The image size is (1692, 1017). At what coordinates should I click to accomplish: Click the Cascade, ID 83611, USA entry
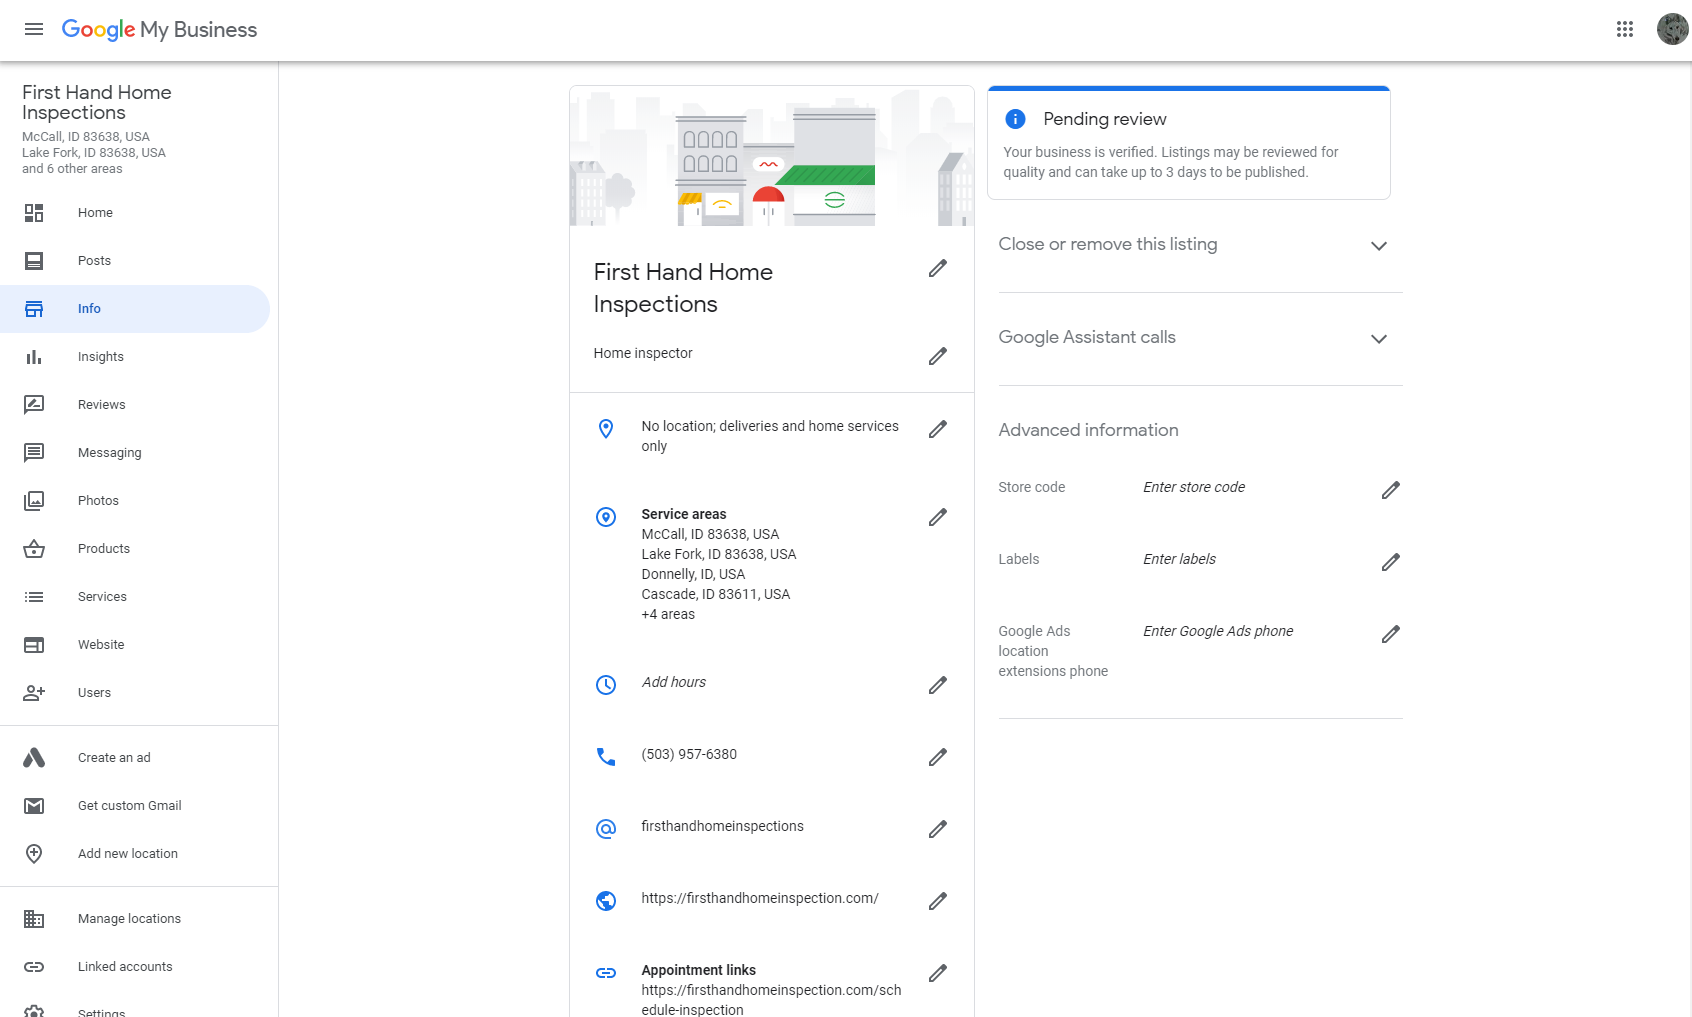[x=716, y=594]
